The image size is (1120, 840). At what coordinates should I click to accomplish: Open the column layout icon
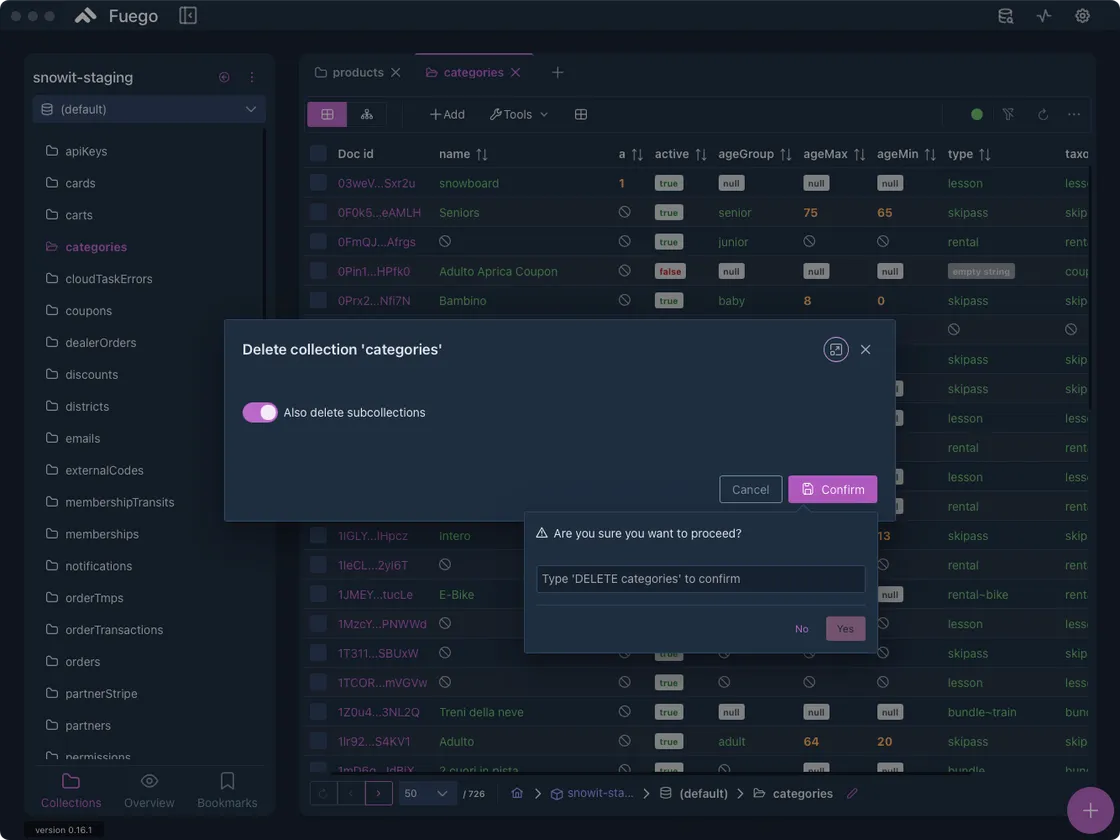pos(581,114)
